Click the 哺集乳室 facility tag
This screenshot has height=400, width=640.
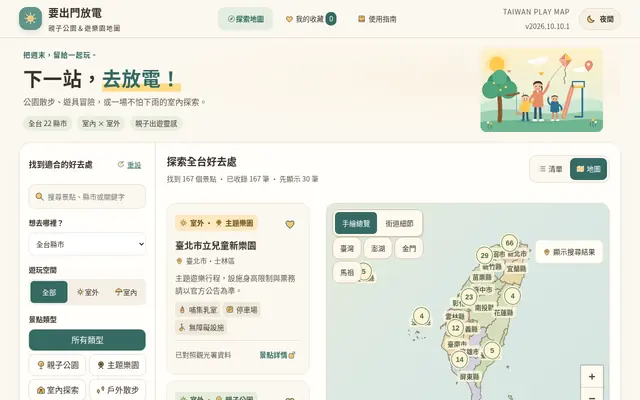198,310
